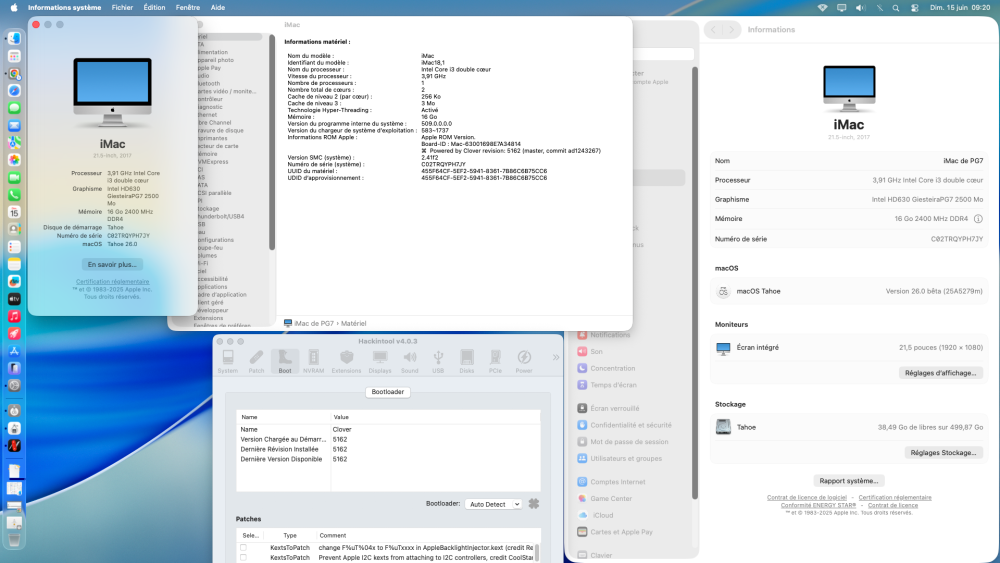Open the Power tab in Hackintool
Viewport: 1000px width, 563px height.
[524, 362]
